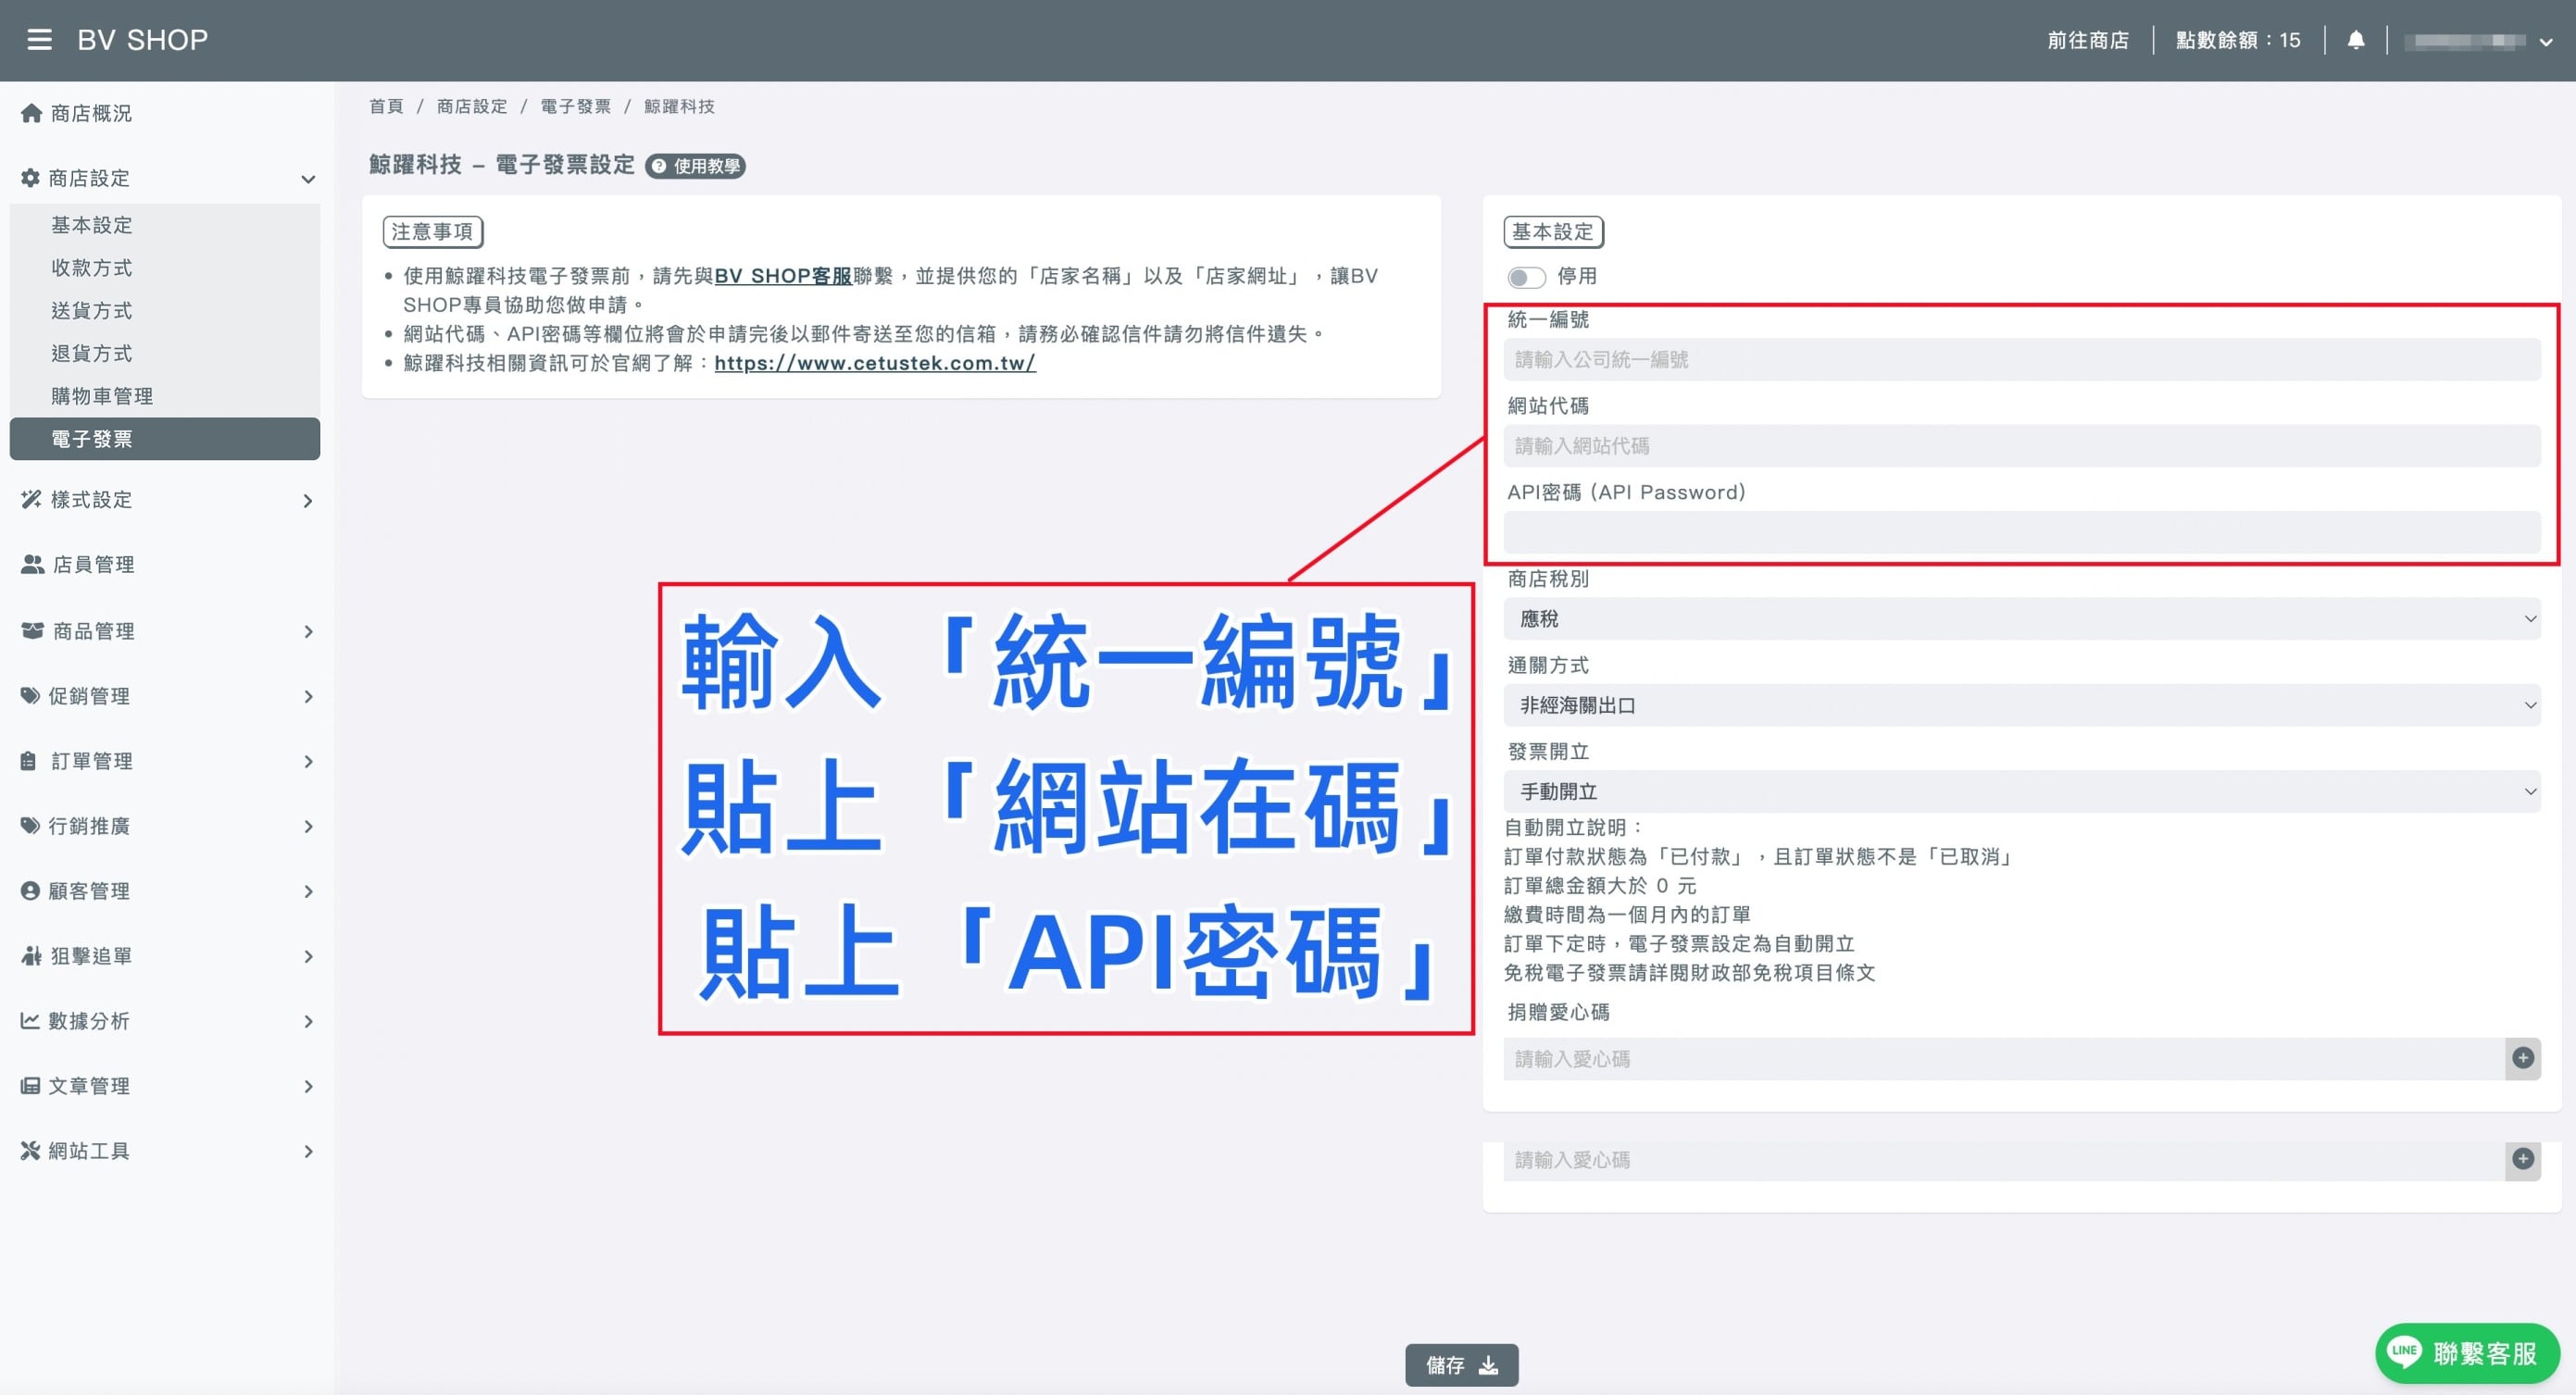Click the tag icon beside 促銷管理
2576x1395 pixels.
30,695
